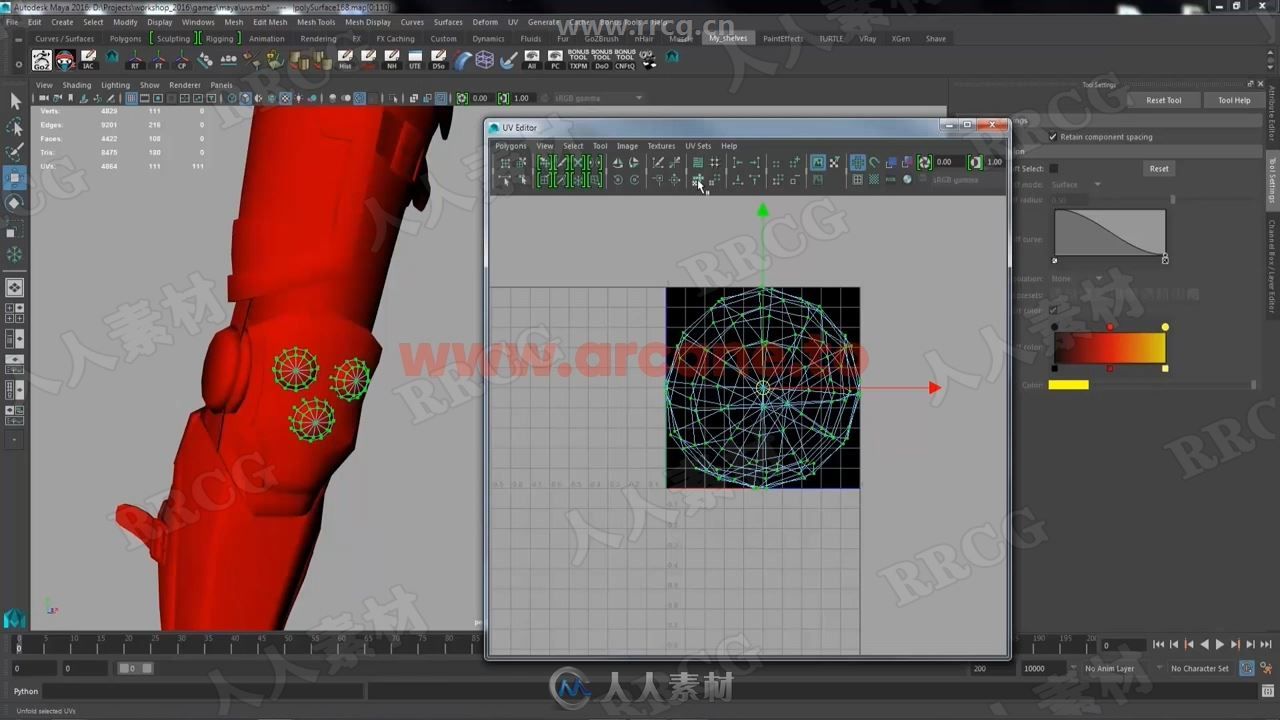Click the Unfold UVs icon in UV Editor
The image size is (1280, 720).
[698, 179]
